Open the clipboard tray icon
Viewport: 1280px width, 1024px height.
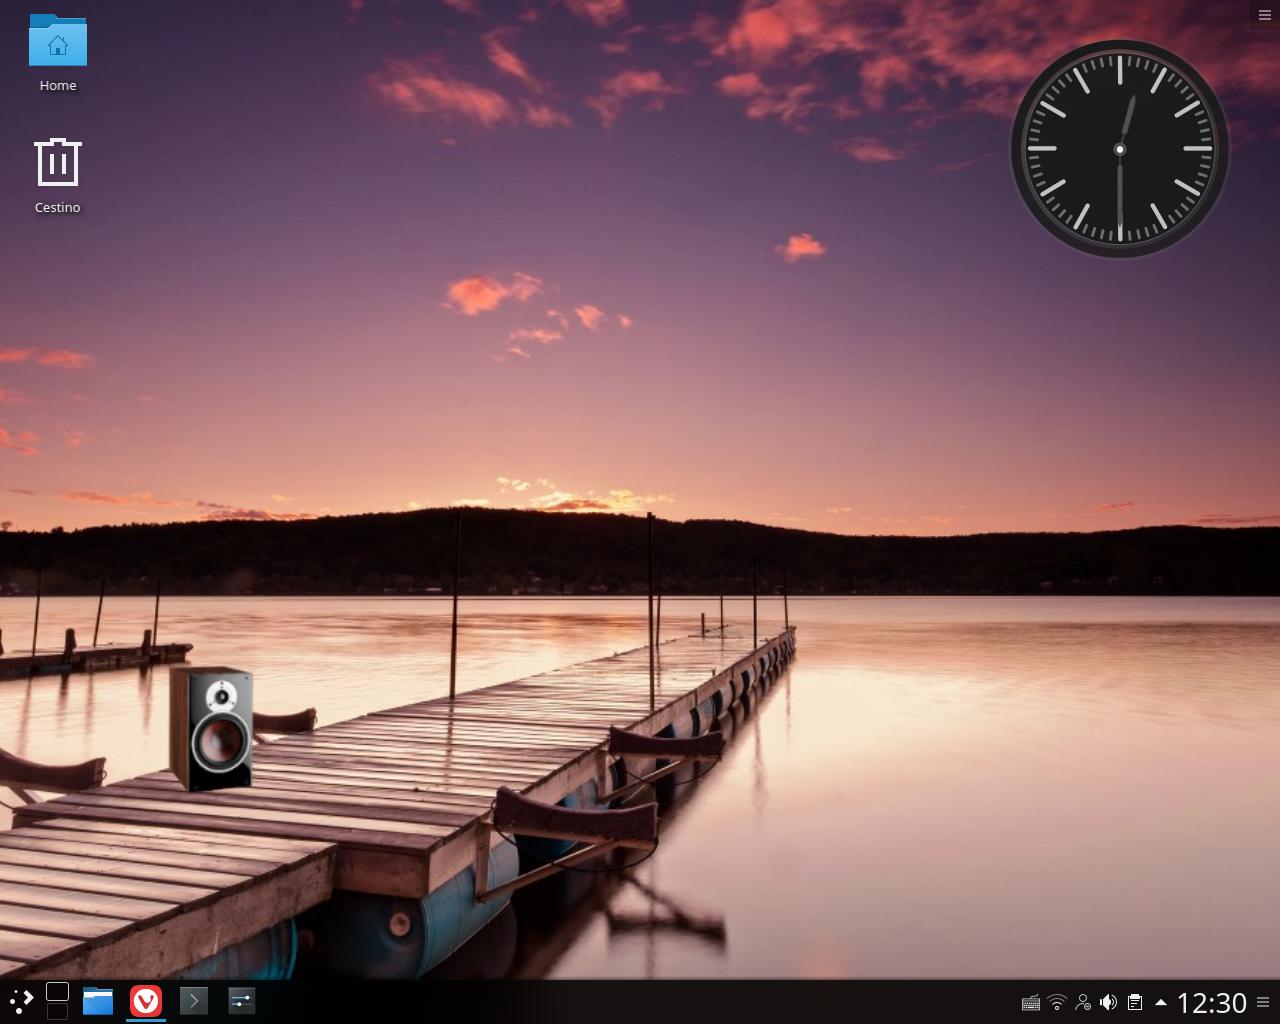click(1135, 1002)
